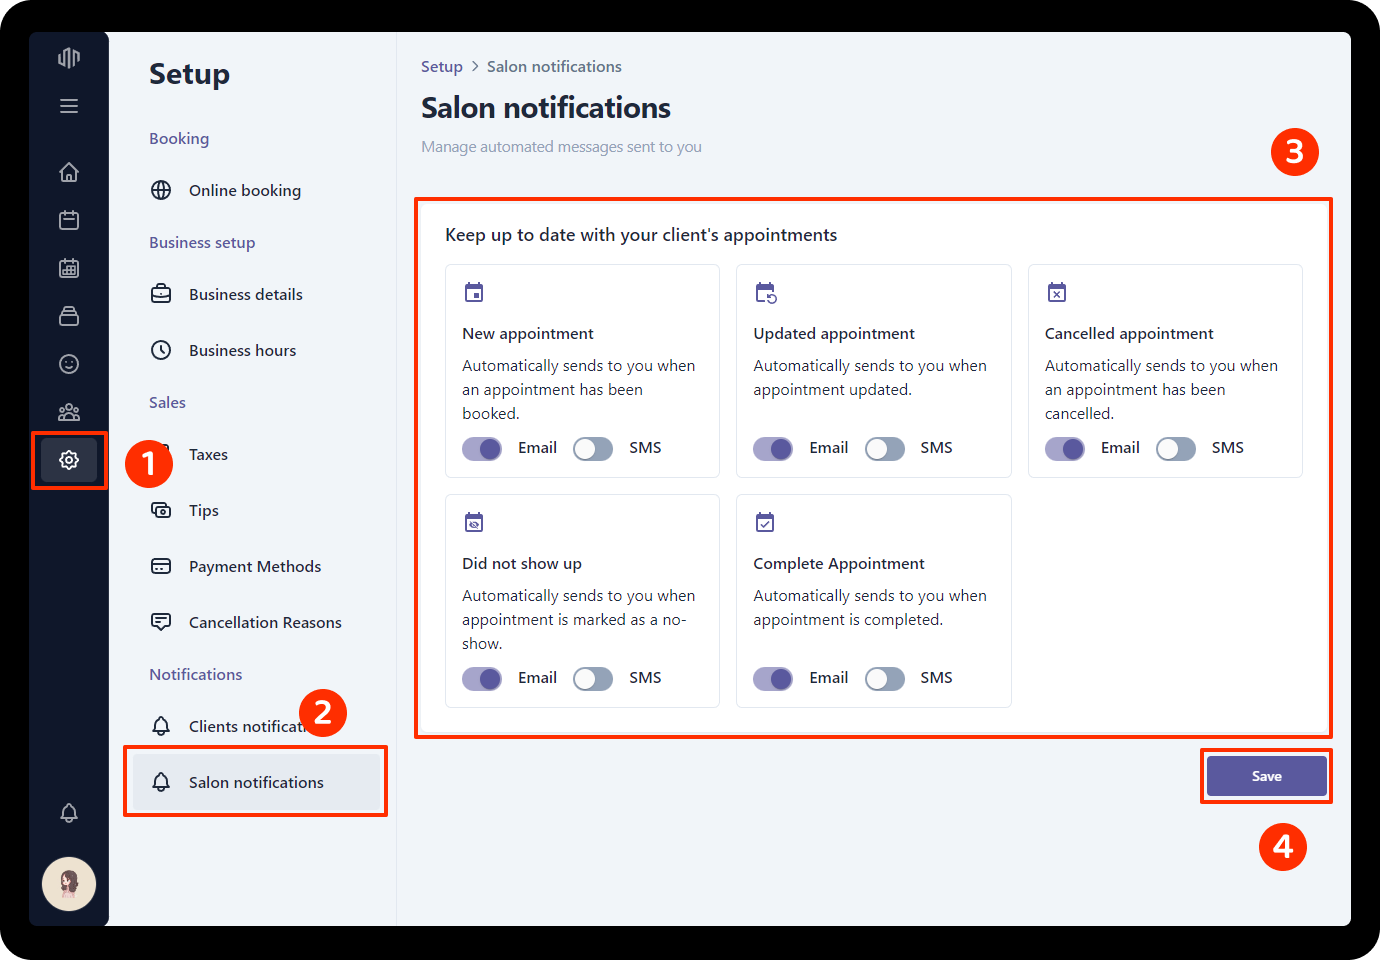
Task: Open Online booking setup page
Action: tap(244, 190)
